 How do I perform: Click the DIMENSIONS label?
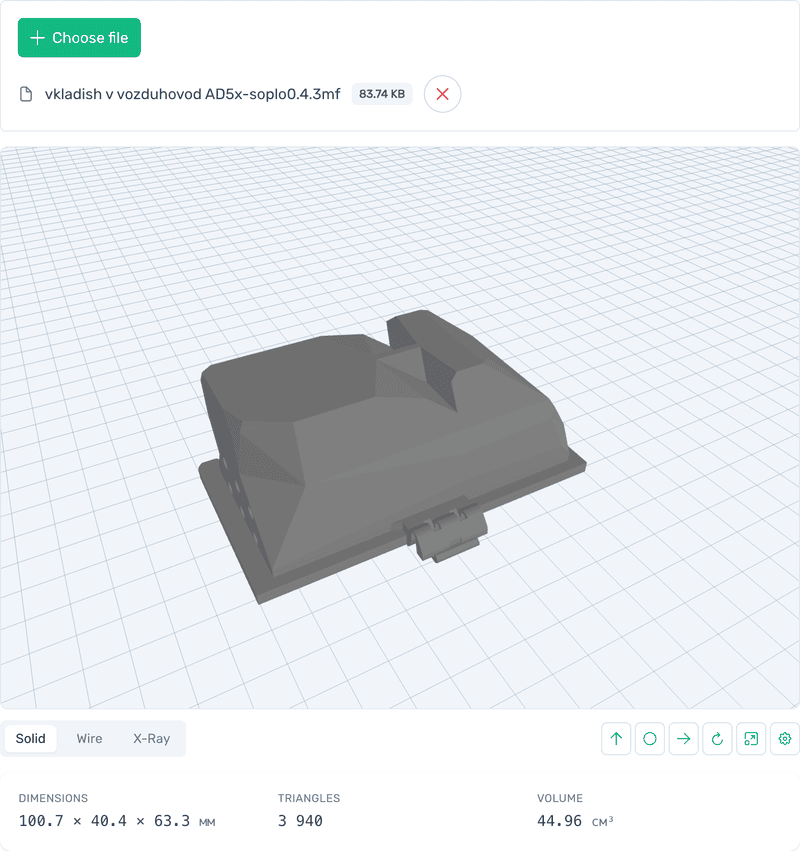pyautogui.click(x=53, y=798)
